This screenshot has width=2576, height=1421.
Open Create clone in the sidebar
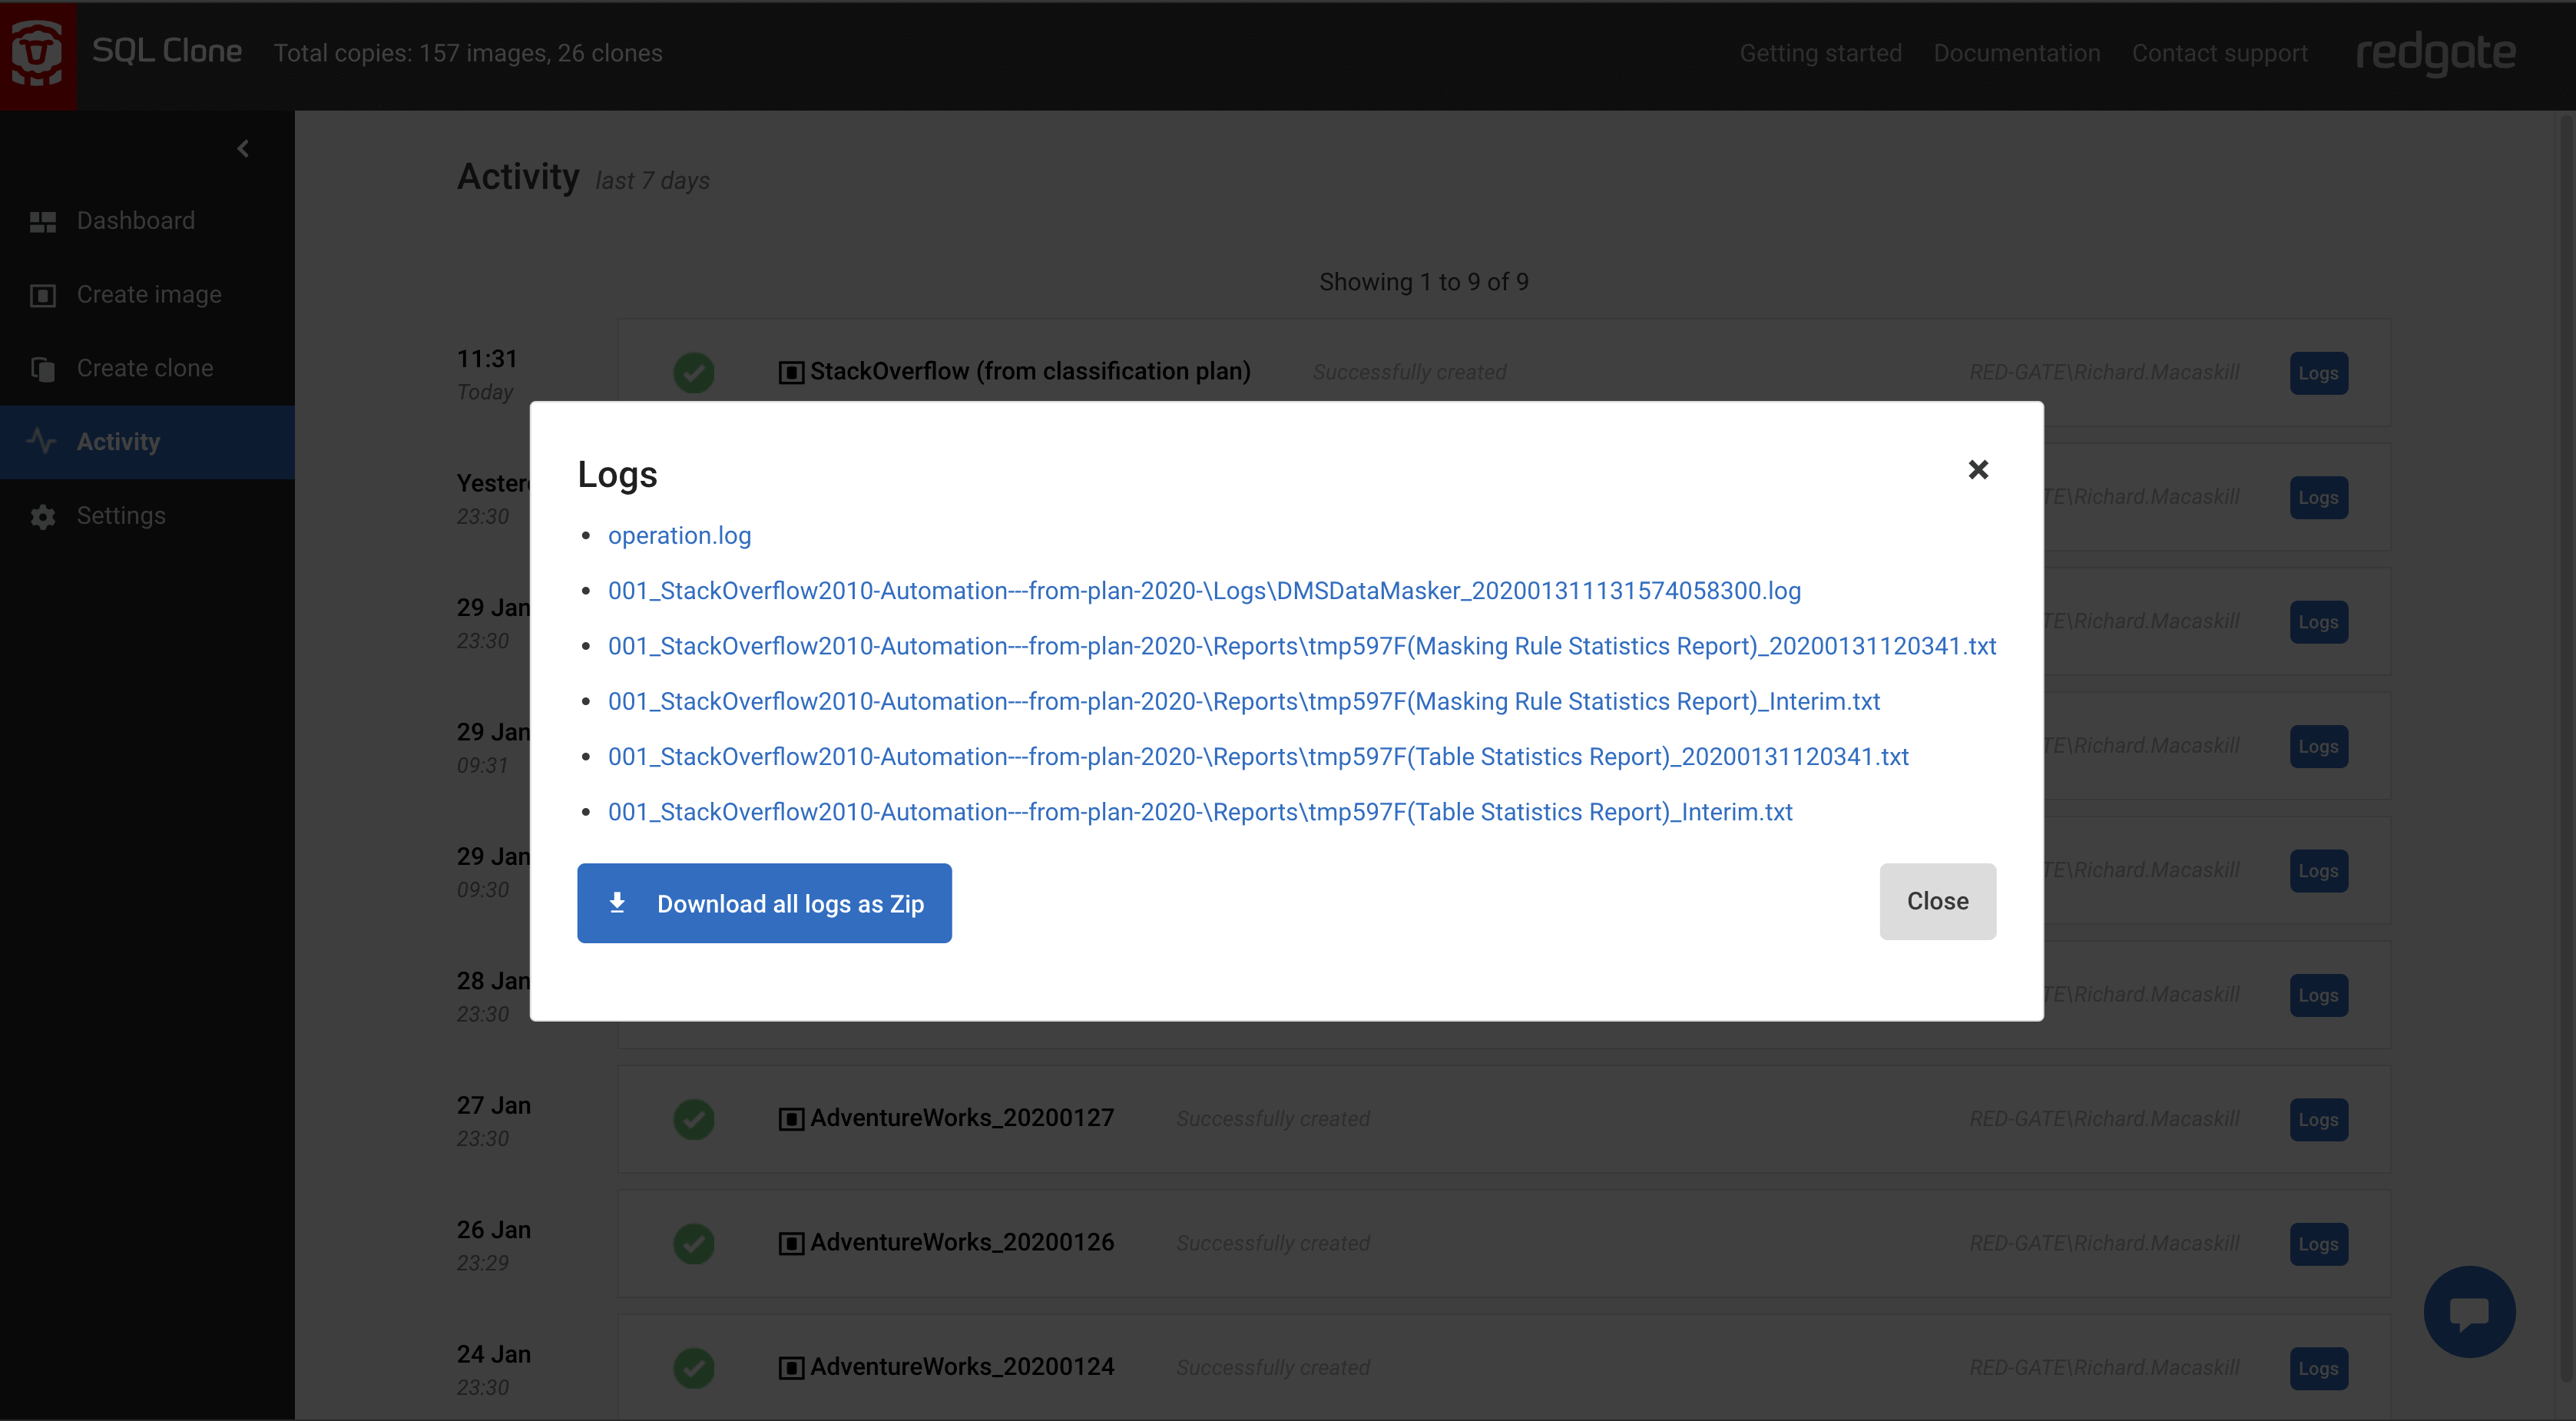[147, 369]
